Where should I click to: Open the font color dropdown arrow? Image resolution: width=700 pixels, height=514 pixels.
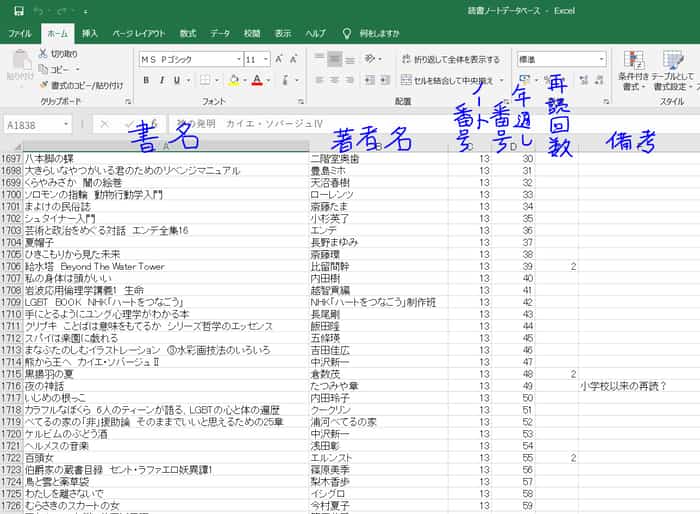pyautogui.click(x=268, y=80)
